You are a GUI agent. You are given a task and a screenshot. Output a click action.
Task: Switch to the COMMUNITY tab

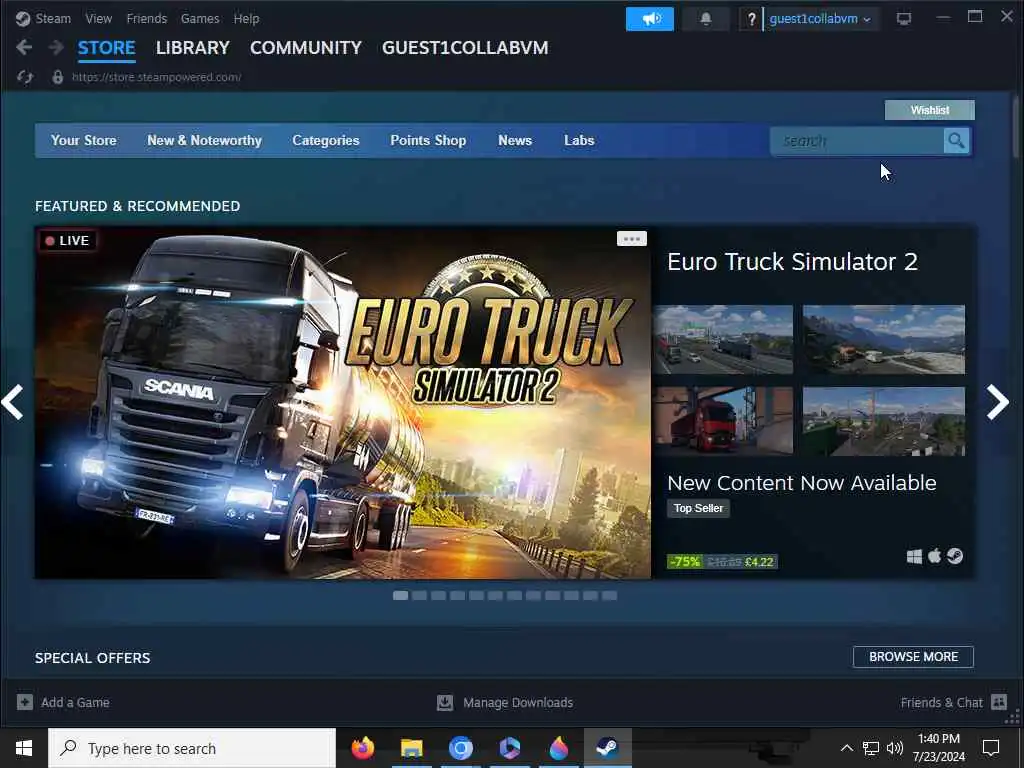click(306, 48)
